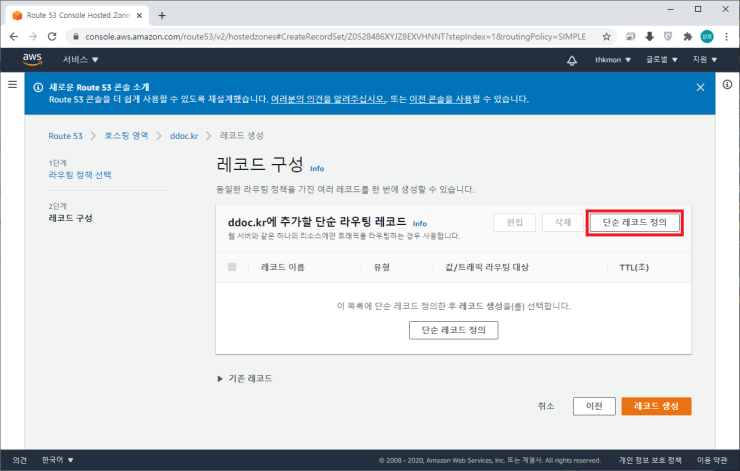Click the AWS logo home icon

[x=32, y=60]
